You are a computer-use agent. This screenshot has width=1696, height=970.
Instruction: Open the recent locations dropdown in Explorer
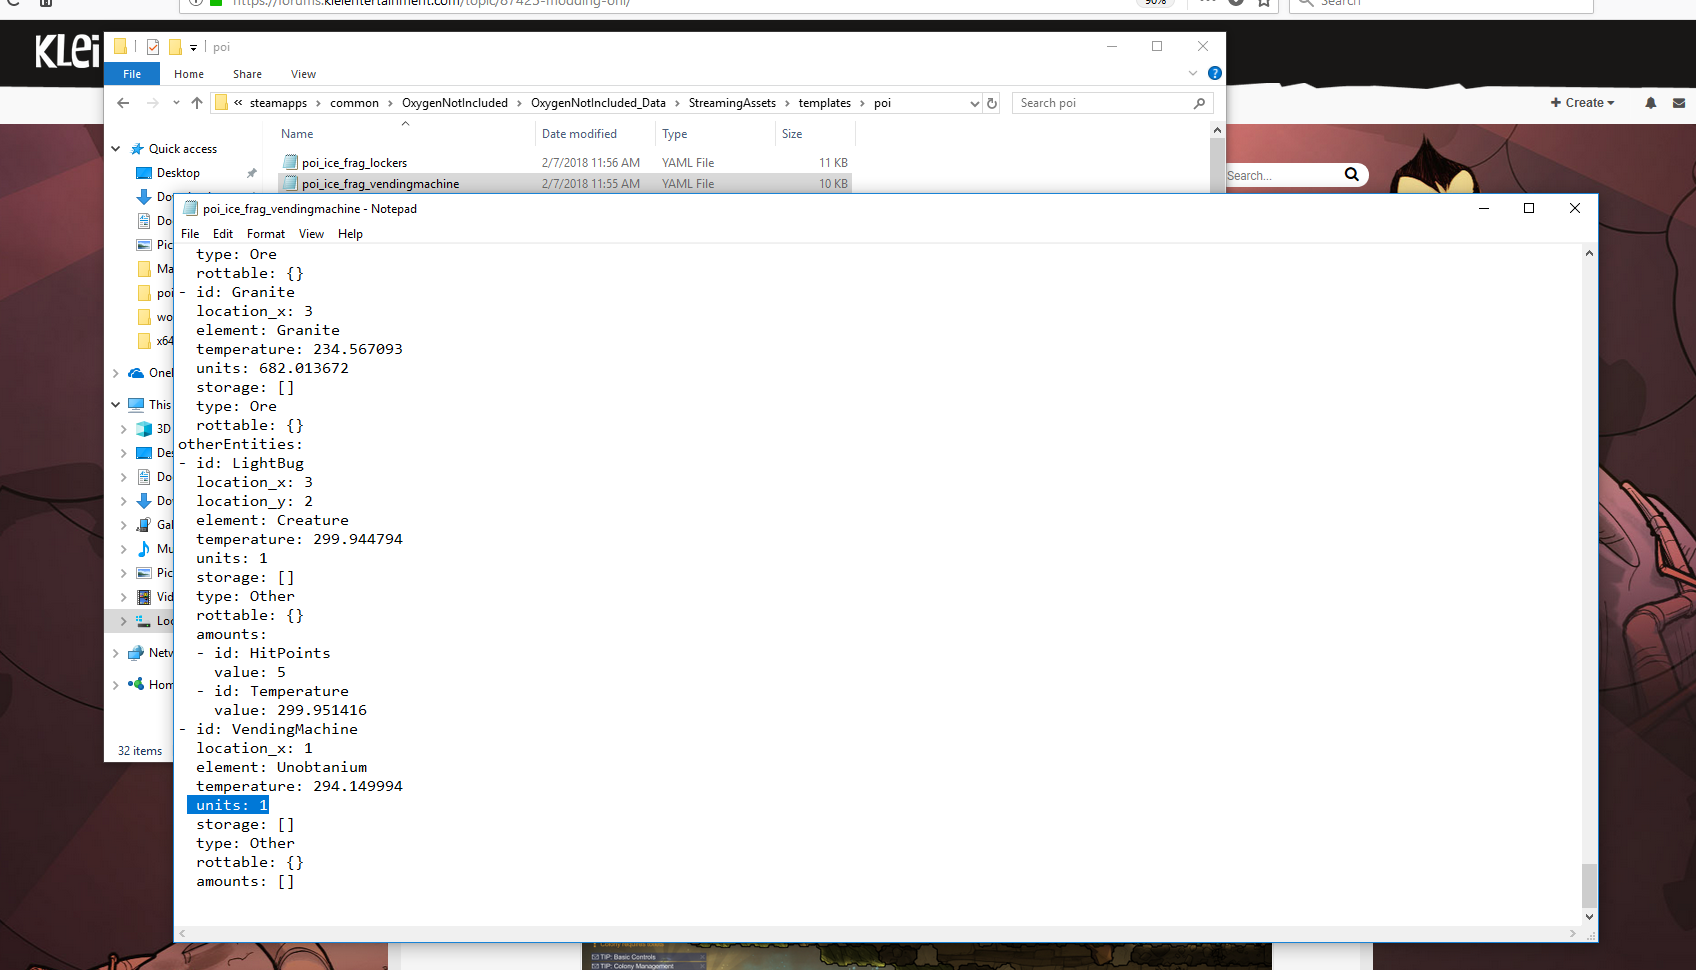[176, 103]
